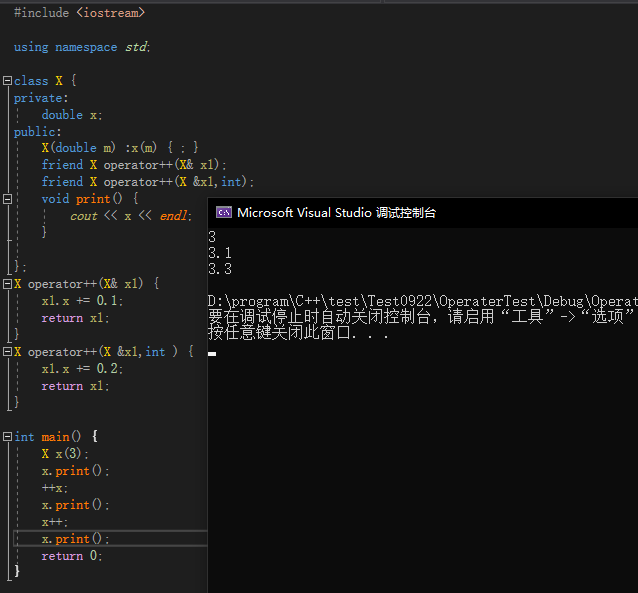
Task: Click the '++x;' statement in main
Action: click(x=55, y=488)
